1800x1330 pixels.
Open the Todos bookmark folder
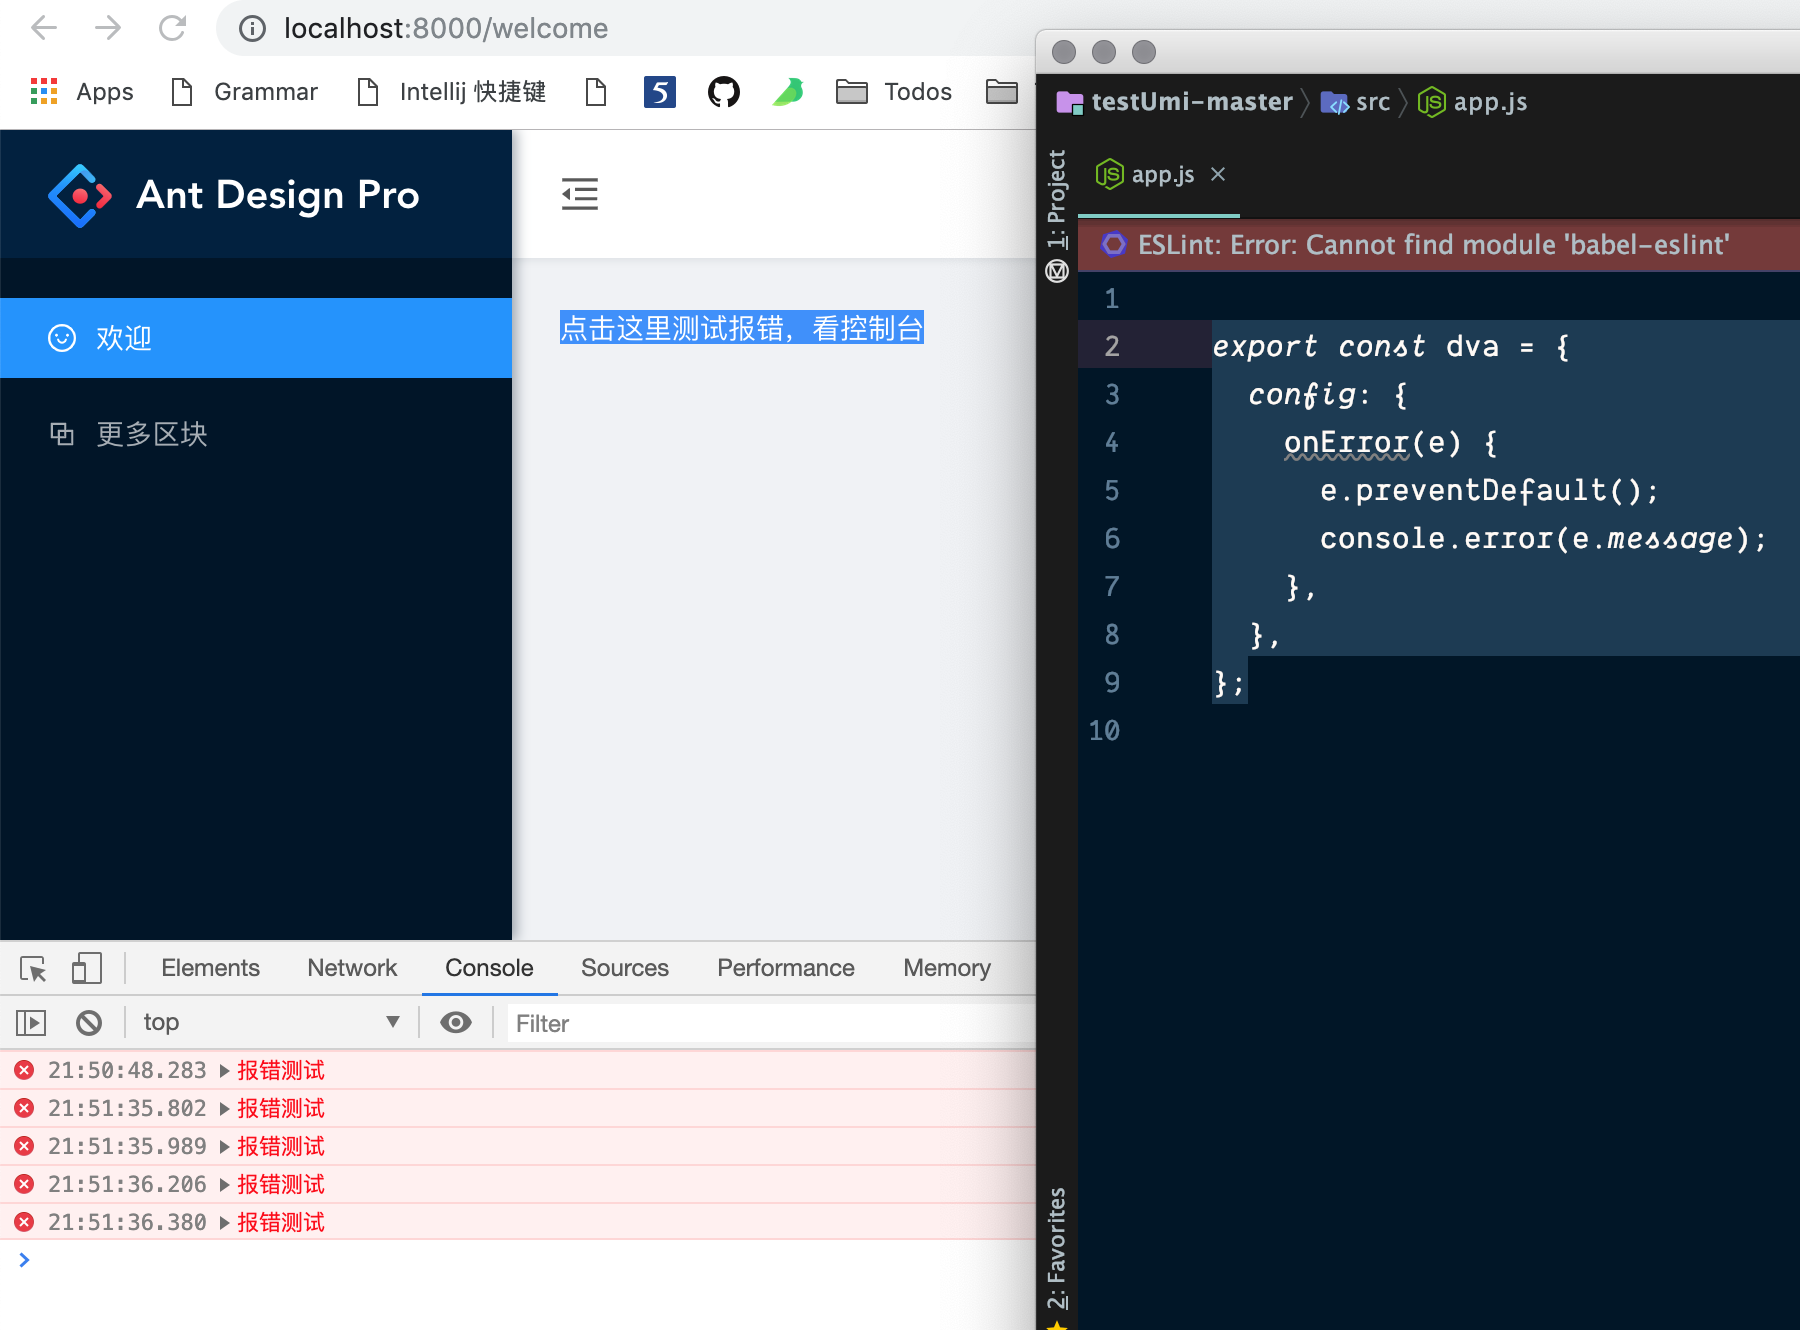[x=894, y=92]
